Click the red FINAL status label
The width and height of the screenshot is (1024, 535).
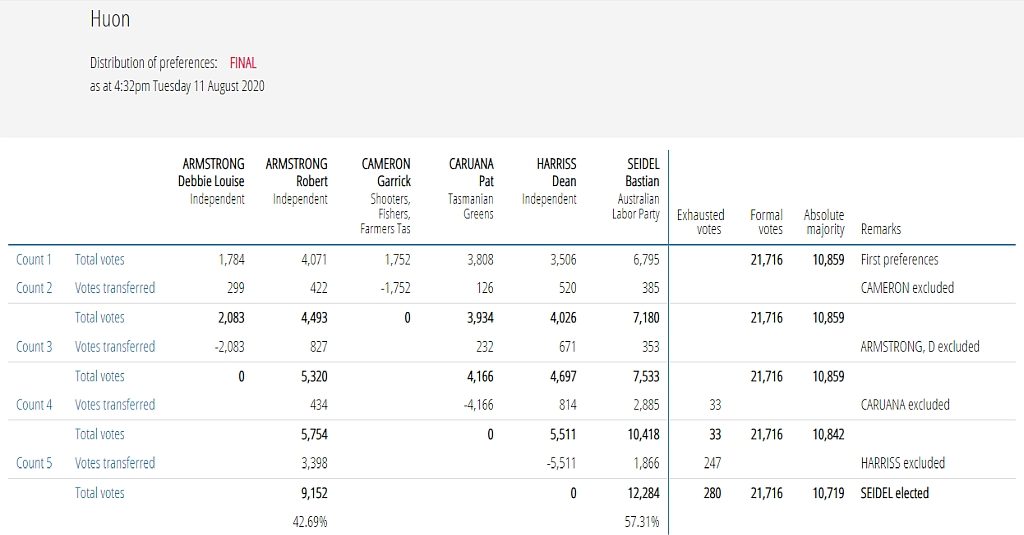coord(243,63)
